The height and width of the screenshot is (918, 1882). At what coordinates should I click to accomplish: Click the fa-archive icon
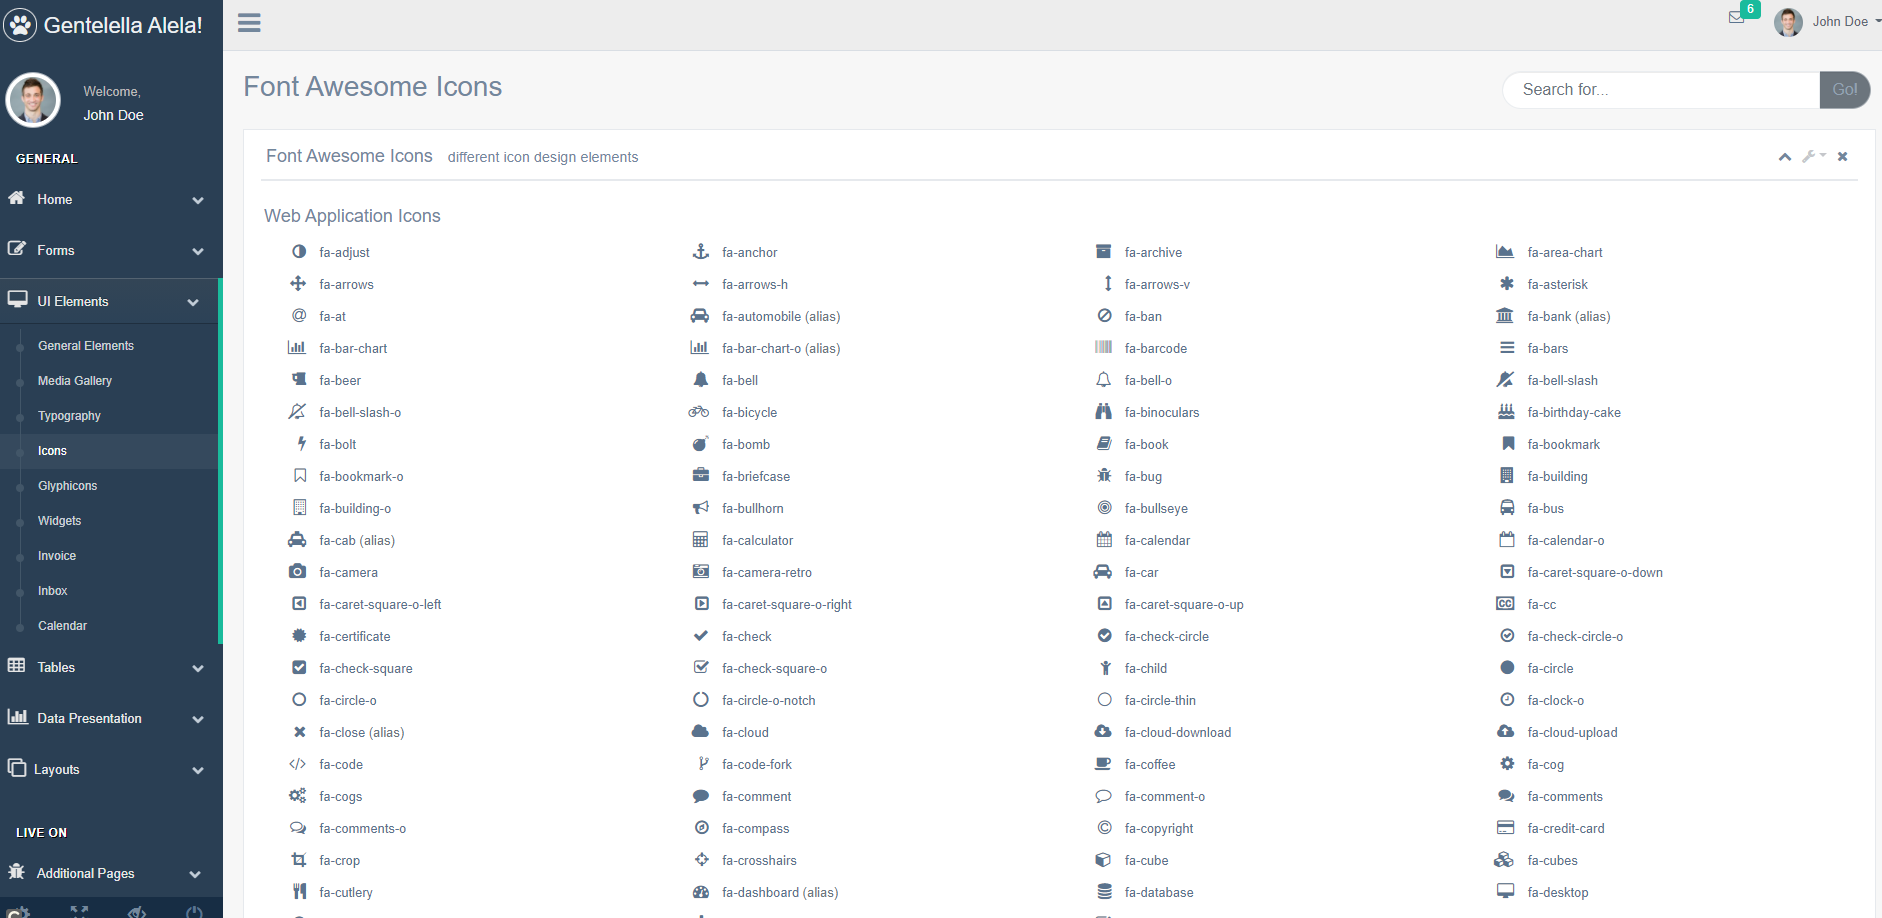pos(1104,252)
